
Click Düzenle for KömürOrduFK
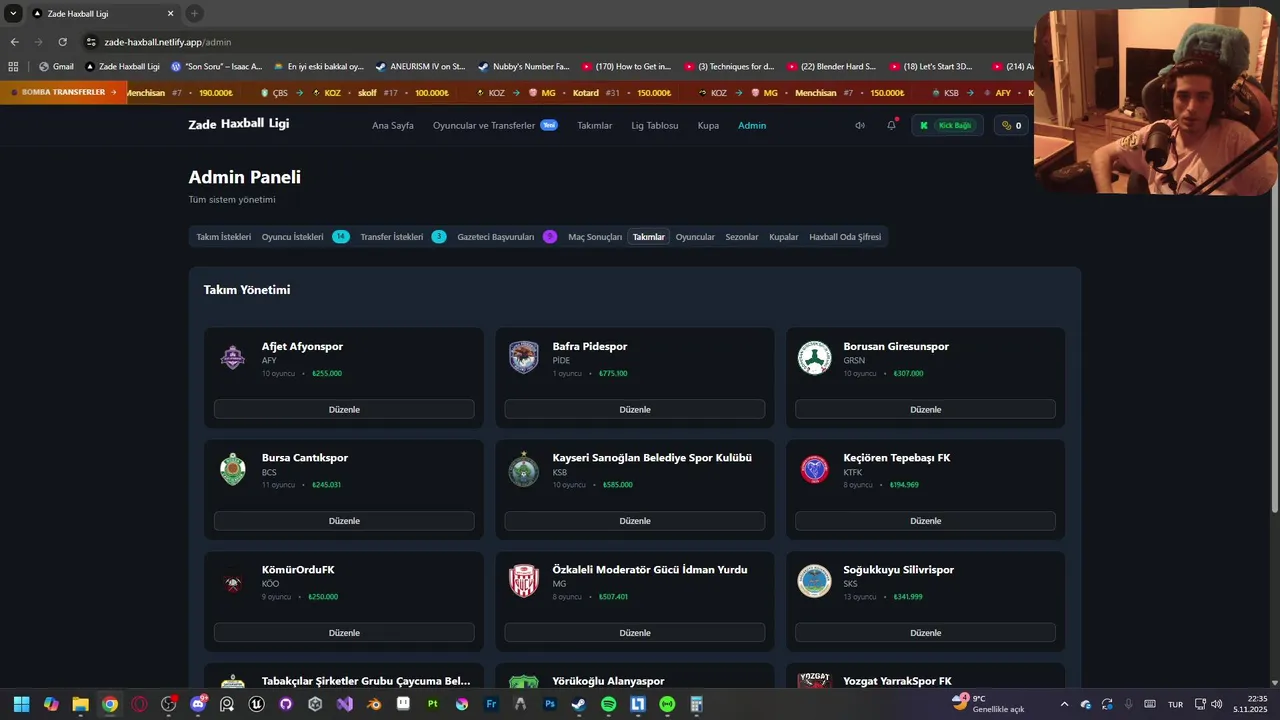(x=344, y=633)
